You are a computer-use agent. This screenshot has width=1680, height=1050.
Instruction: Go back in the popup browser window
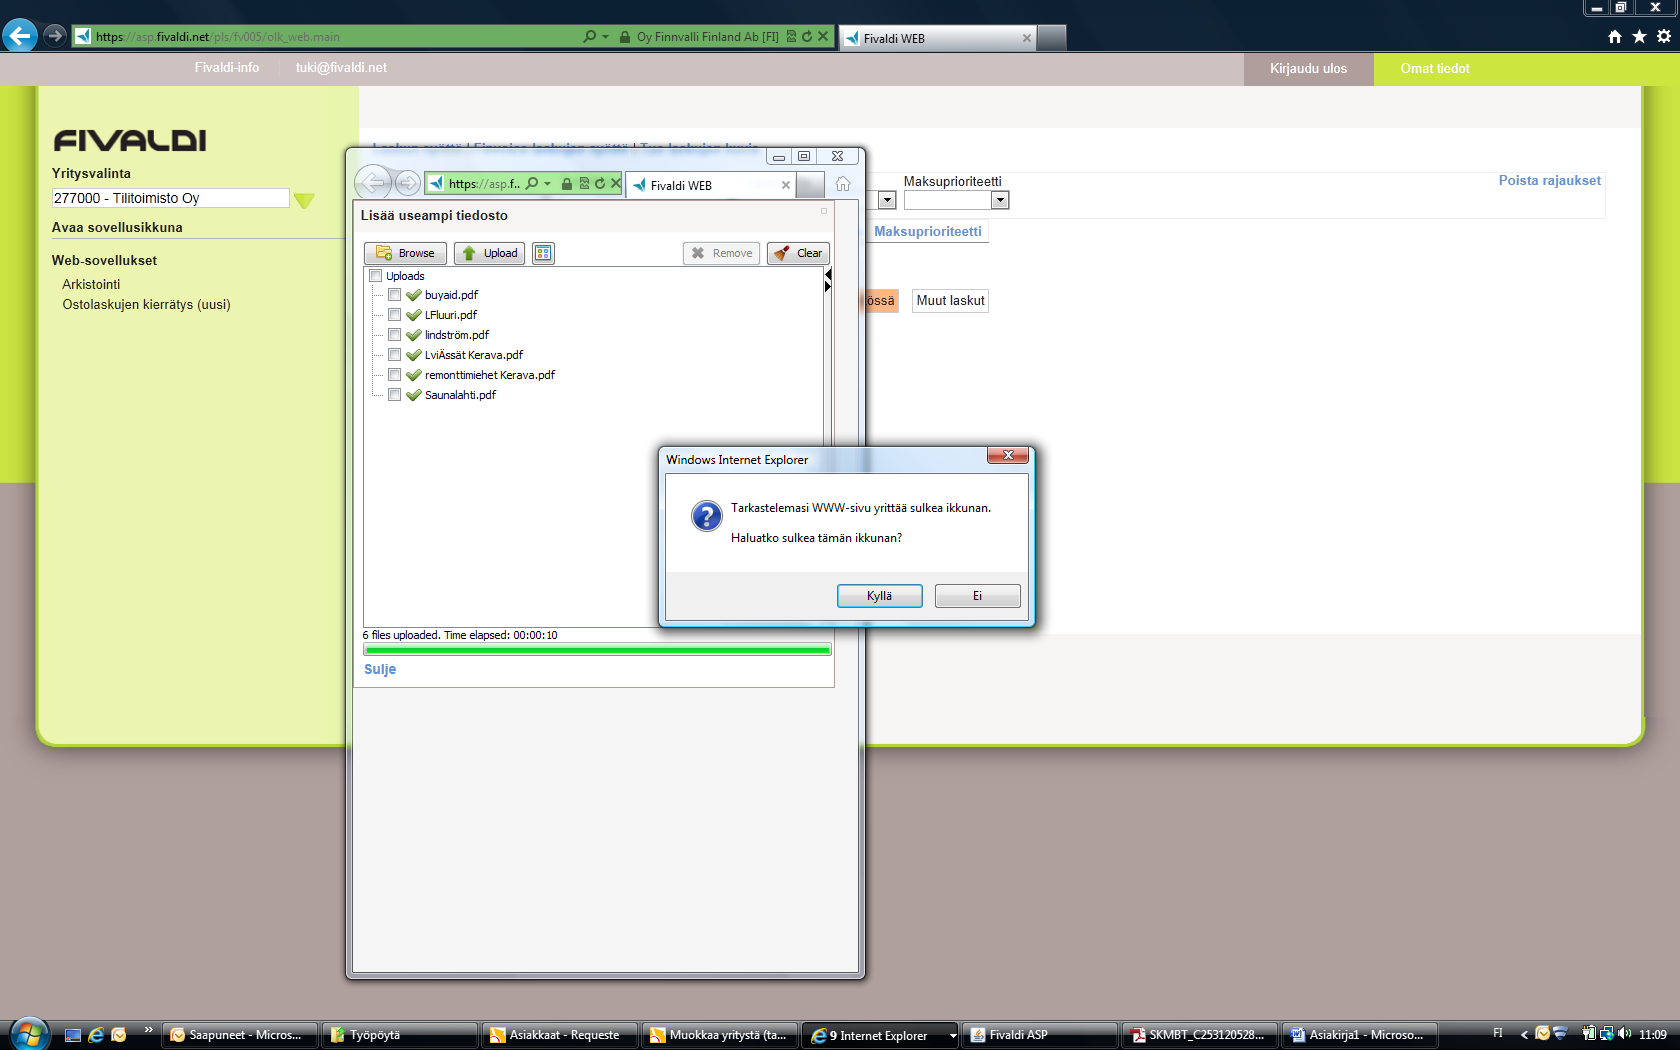373,182
